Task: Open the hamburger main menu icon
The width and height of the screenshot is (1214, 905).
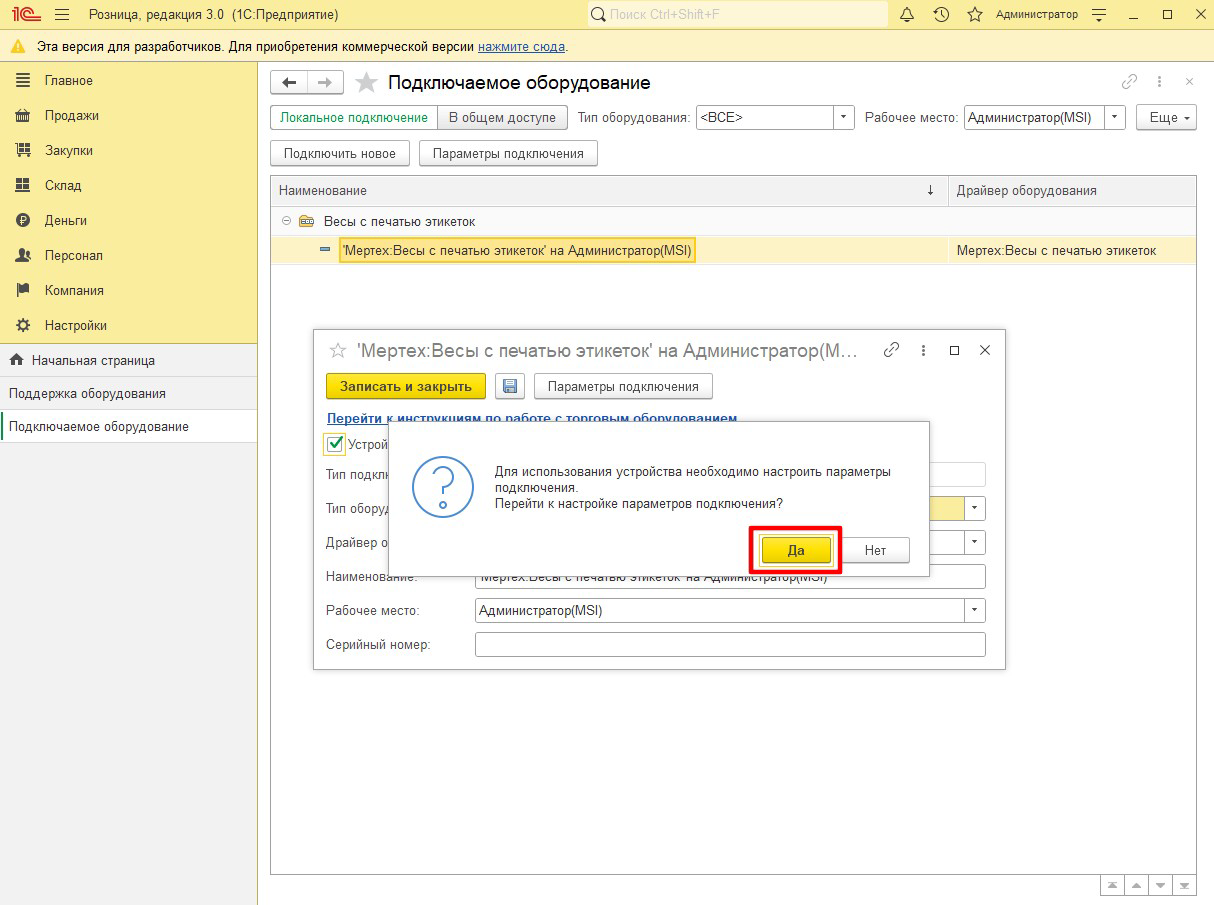Action: click(x=62, y=15)
